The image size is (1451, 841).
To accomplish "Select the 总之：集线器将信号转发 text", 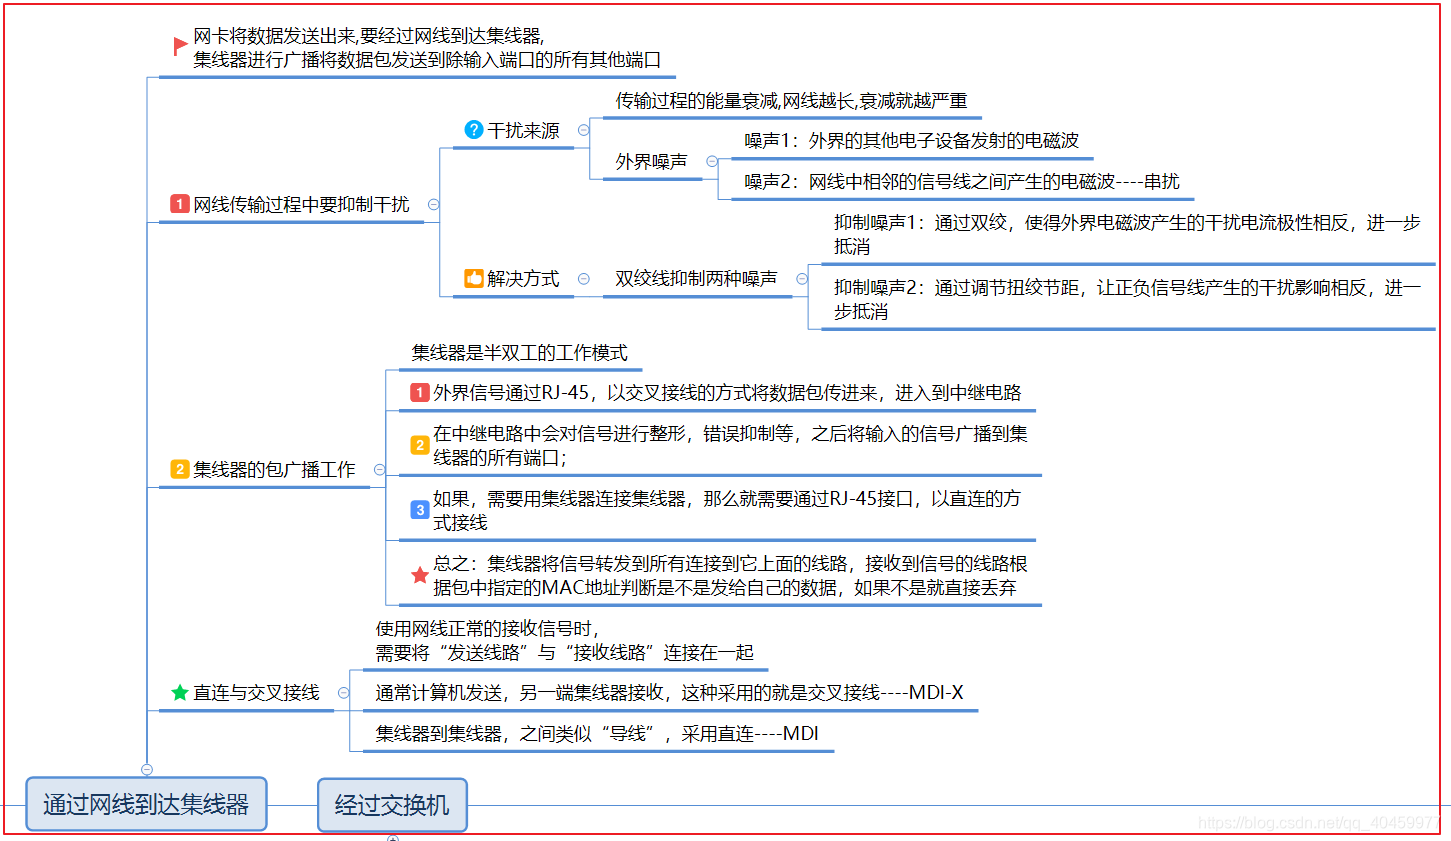I will 730,575.
